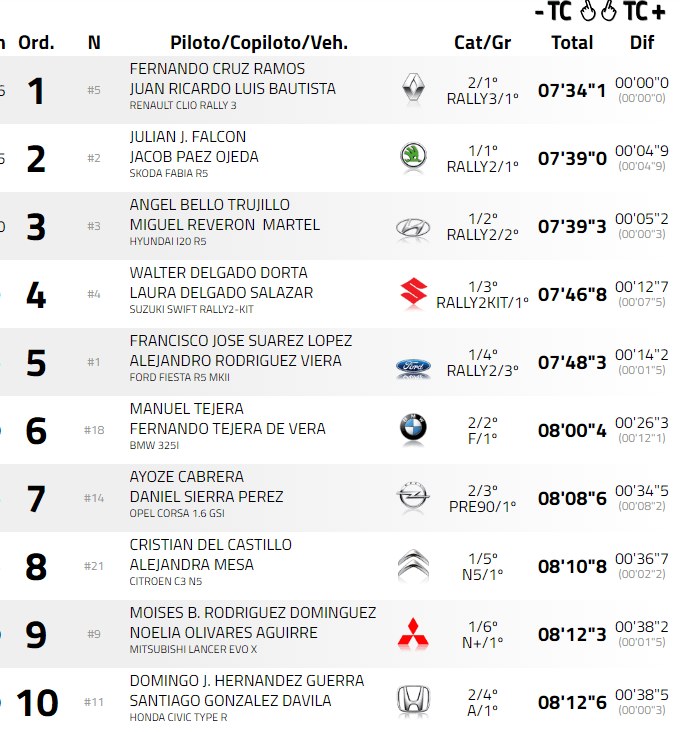Open driver Fernando Cruz Ramos entry
The width and height of the screenshot is (680, 732).
(x=217, y=69)
